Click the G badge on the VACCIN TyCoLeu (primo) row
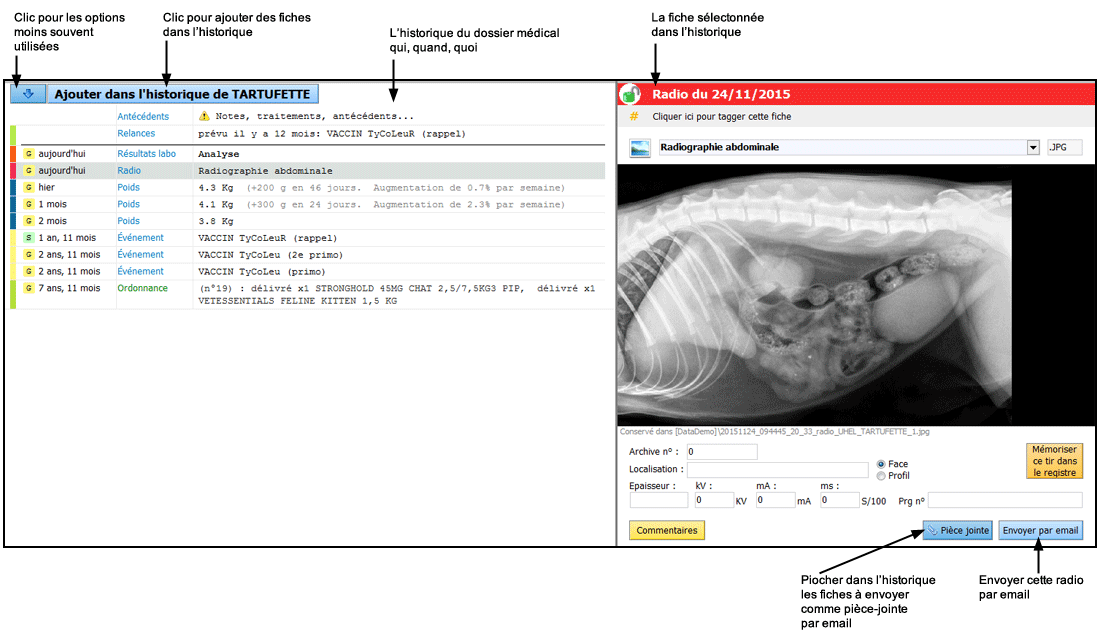Screen dimensions: 1100x639 [29, 271]
